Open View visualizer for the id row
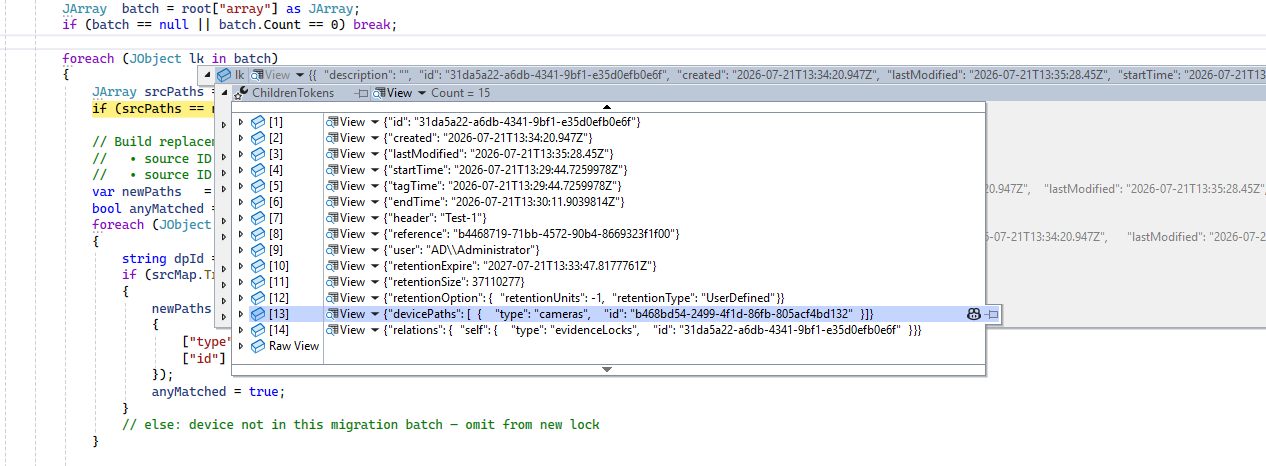Viewport: 1266px width, 466px height. (347, 123)
